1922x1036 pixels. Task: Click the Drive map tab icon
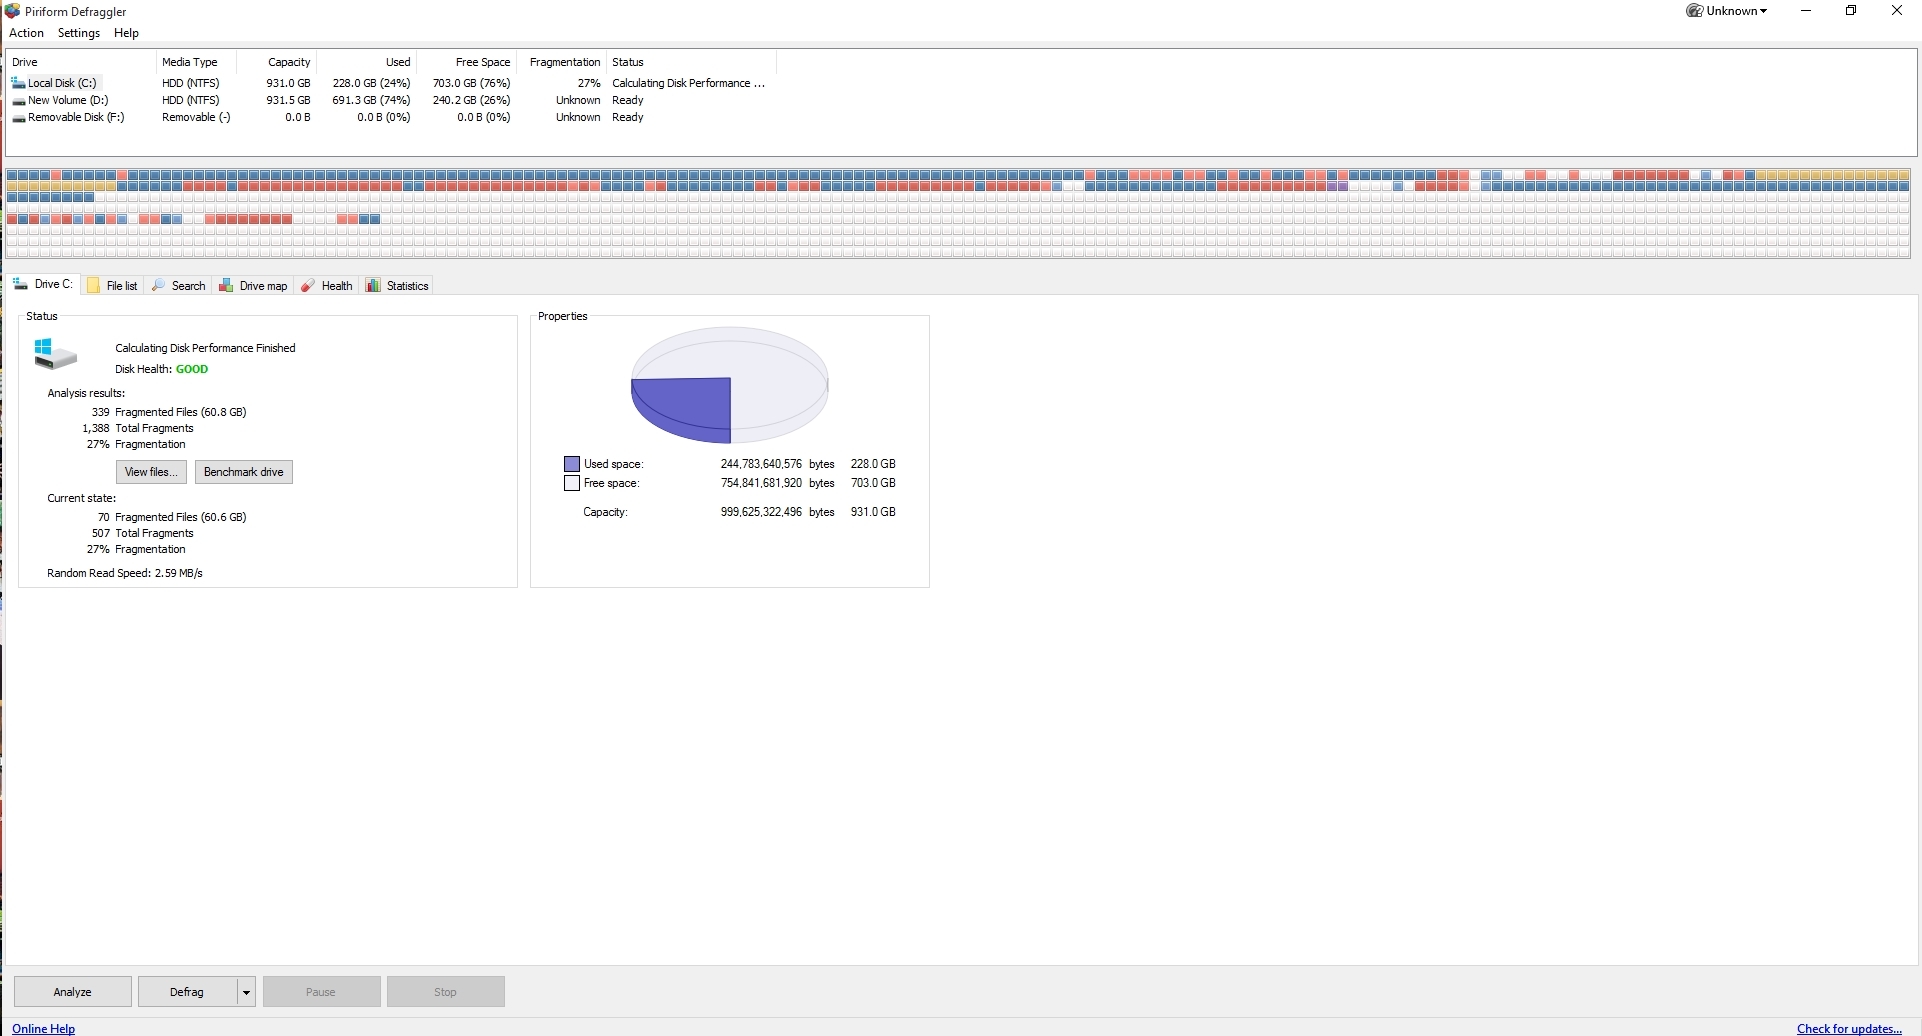coord(228,285)
